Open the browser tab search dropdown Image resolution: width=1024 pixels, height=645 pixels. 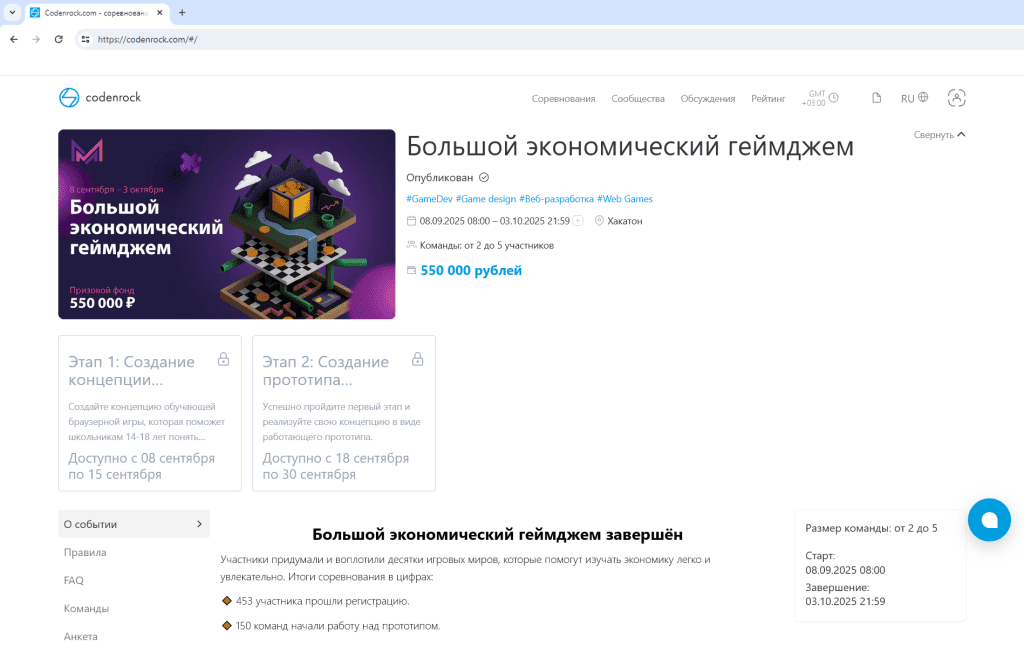pos(11,12)
